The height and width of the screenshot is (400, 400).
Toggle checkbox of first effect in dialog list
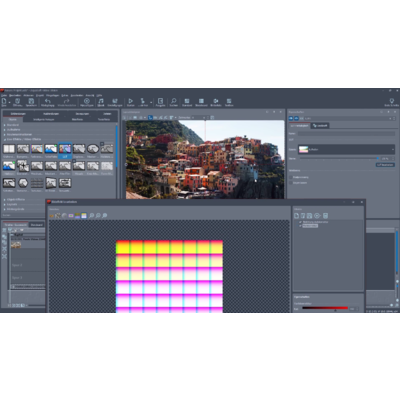(x=301, y=222)
